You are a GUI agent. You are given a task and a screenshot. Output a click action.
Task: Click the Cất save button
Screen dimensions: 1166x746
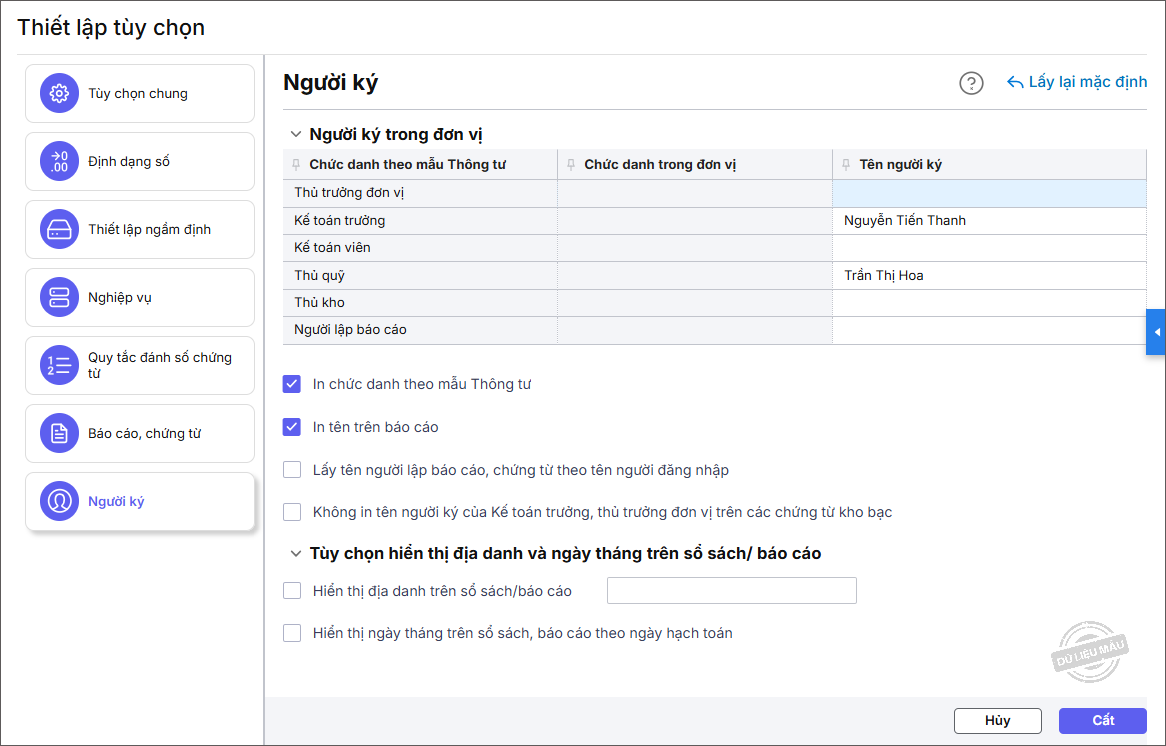pyautogui.click(x=1102, y=721)
